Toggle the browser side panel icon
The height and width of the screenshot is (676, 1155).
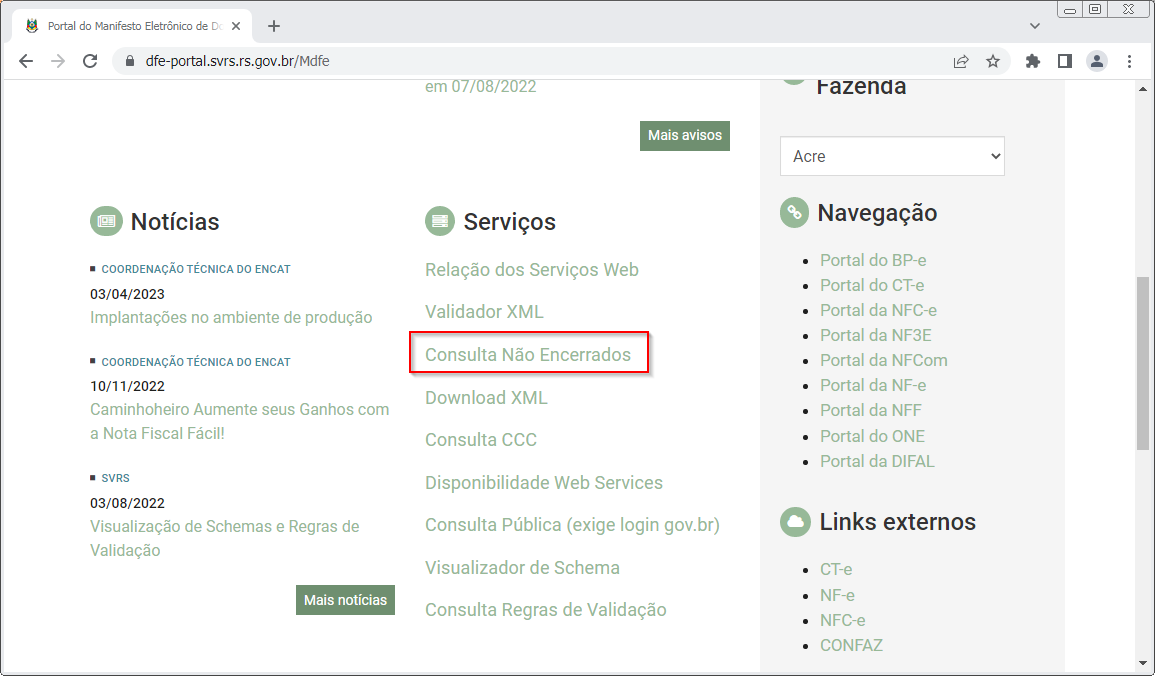(x=1064, y=61)
